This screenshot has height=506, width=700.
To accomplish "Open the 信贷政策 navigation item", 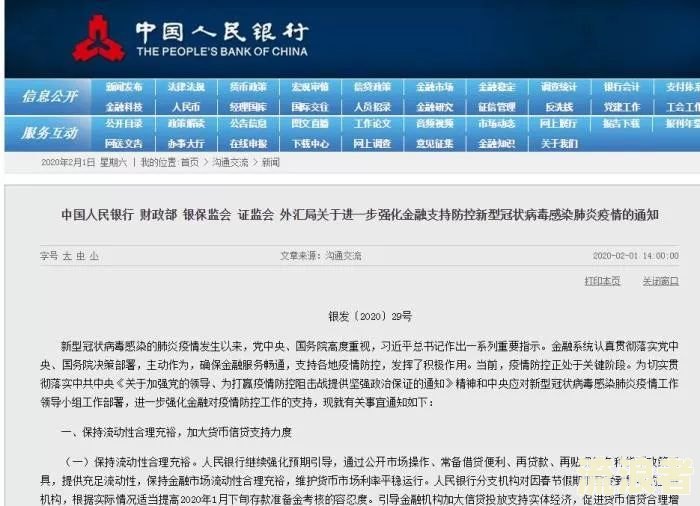I will pyautogui.click(x=372, y=87).
